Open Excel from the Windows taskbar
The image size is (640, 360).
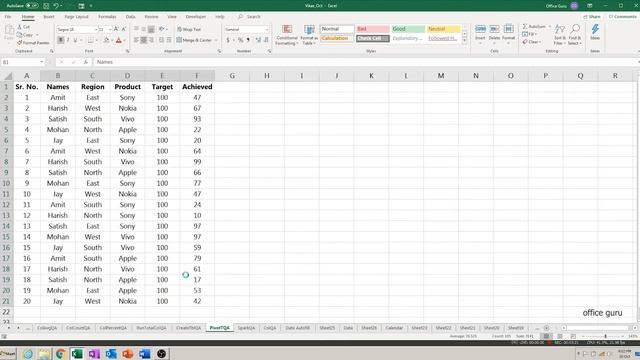click(77, 353)
